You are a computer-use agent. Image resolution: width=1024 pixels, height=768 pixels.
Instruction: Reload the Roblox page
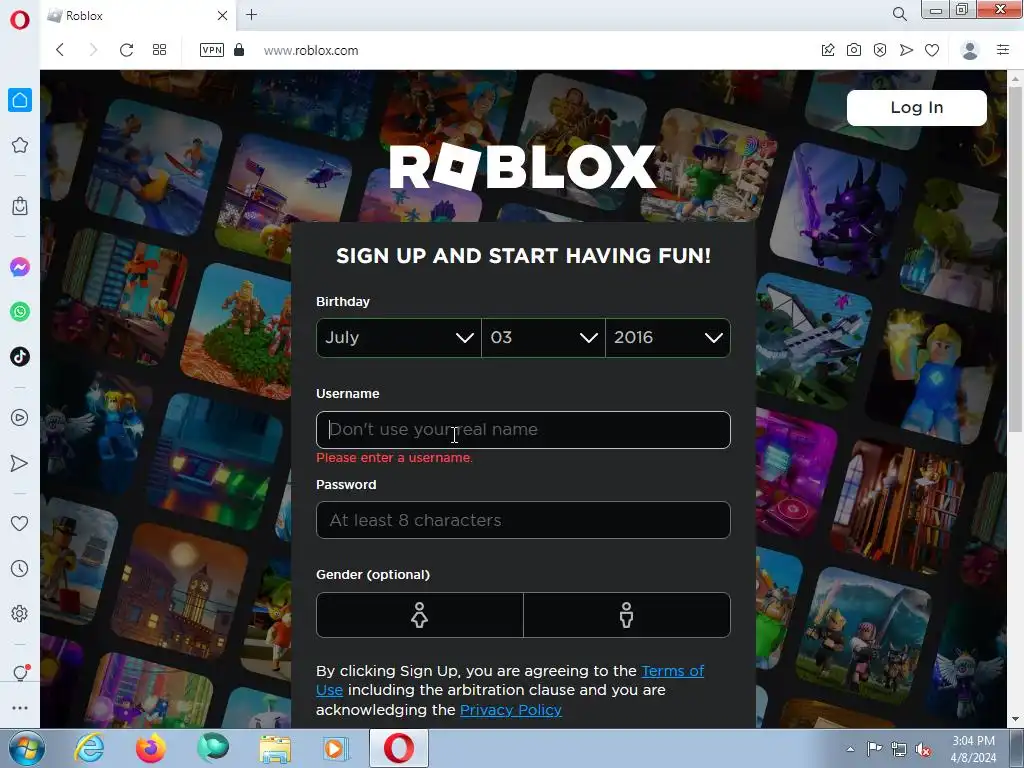(x=127, y=50)
